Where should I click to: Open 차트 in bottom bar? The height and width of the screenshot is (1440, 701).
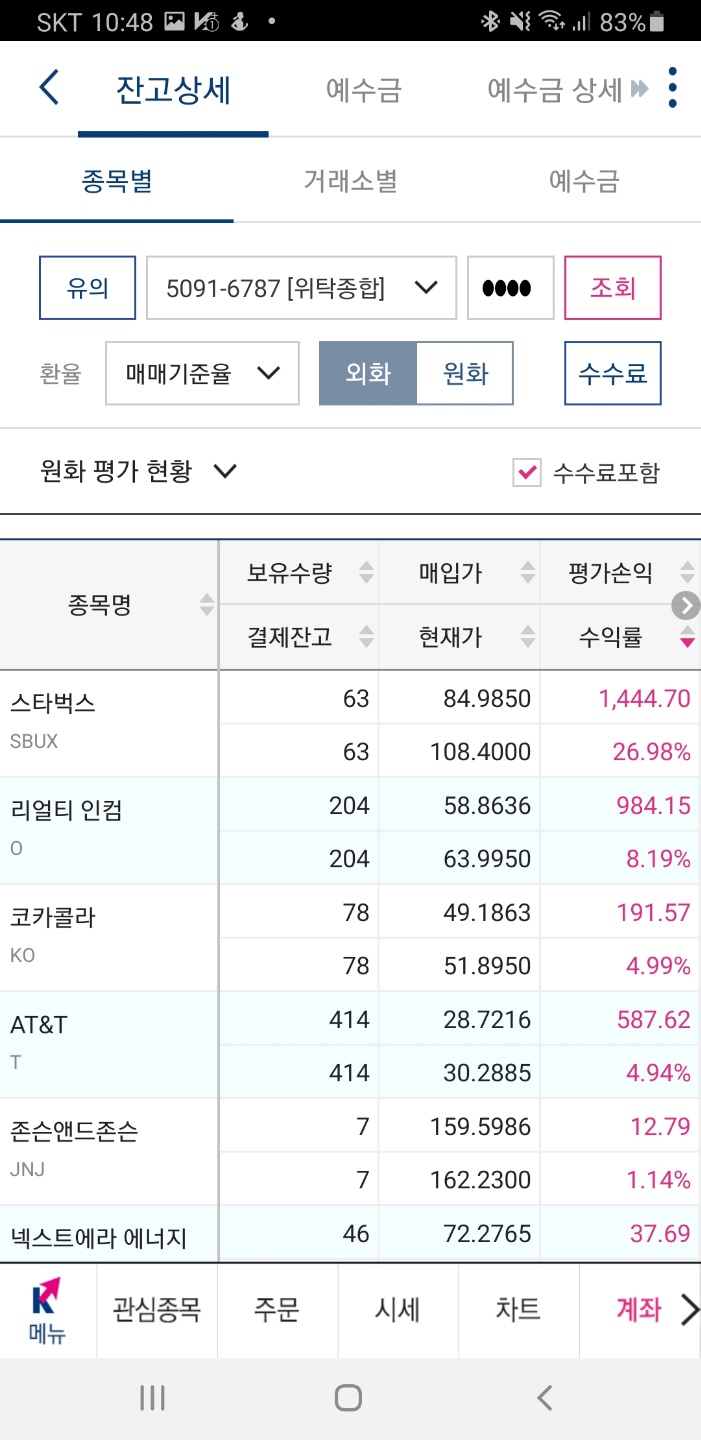[x=518, y=1310]
